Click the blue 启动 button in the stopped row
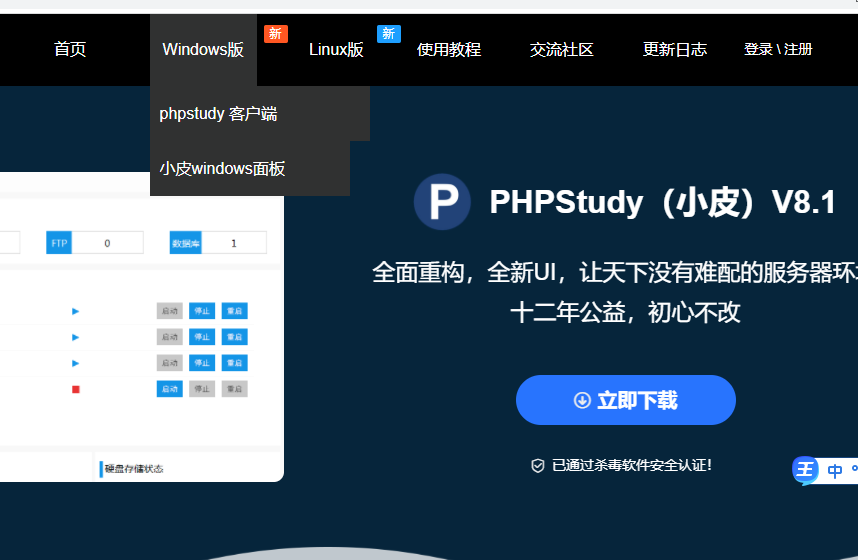Screen dimensions: 858x560 (x=170, y=389)
